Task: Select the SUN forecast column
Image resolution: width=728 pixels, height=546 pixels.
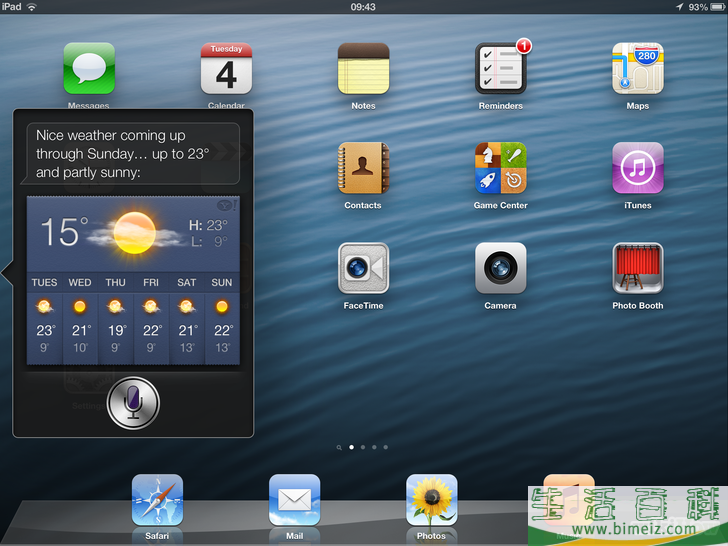Action: [222, 318]
